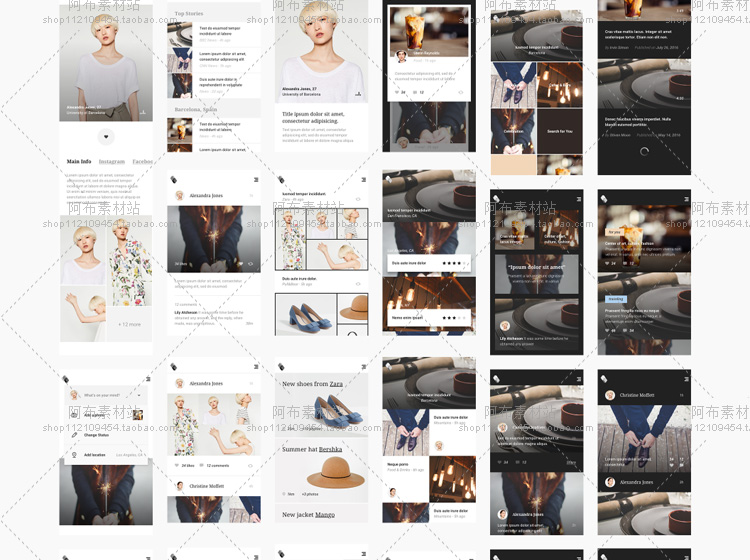The height and width of the screenshot is (560, 750).
Task: Open hamburger menu on dark 'for you' screen
Action: pyautogui.click(x=686, y=198)
